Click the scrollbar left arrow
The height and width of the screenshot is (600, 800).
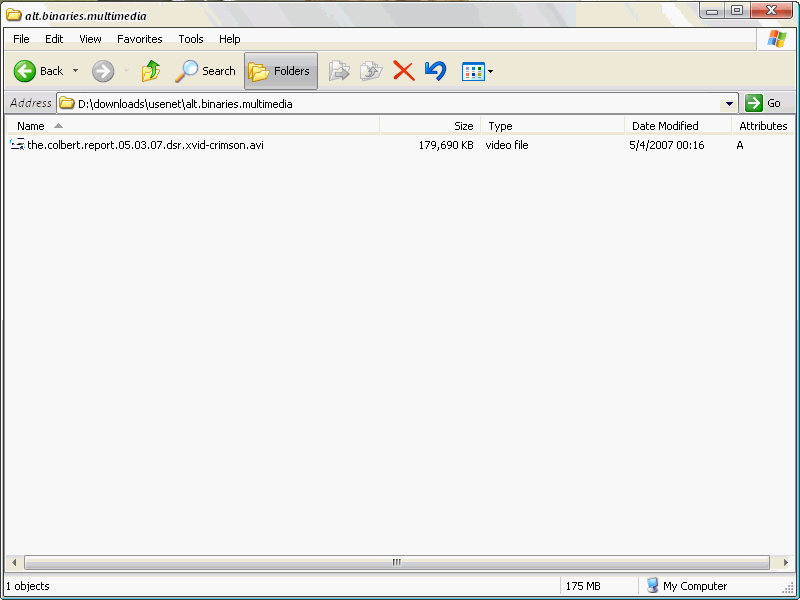(14, 562)
